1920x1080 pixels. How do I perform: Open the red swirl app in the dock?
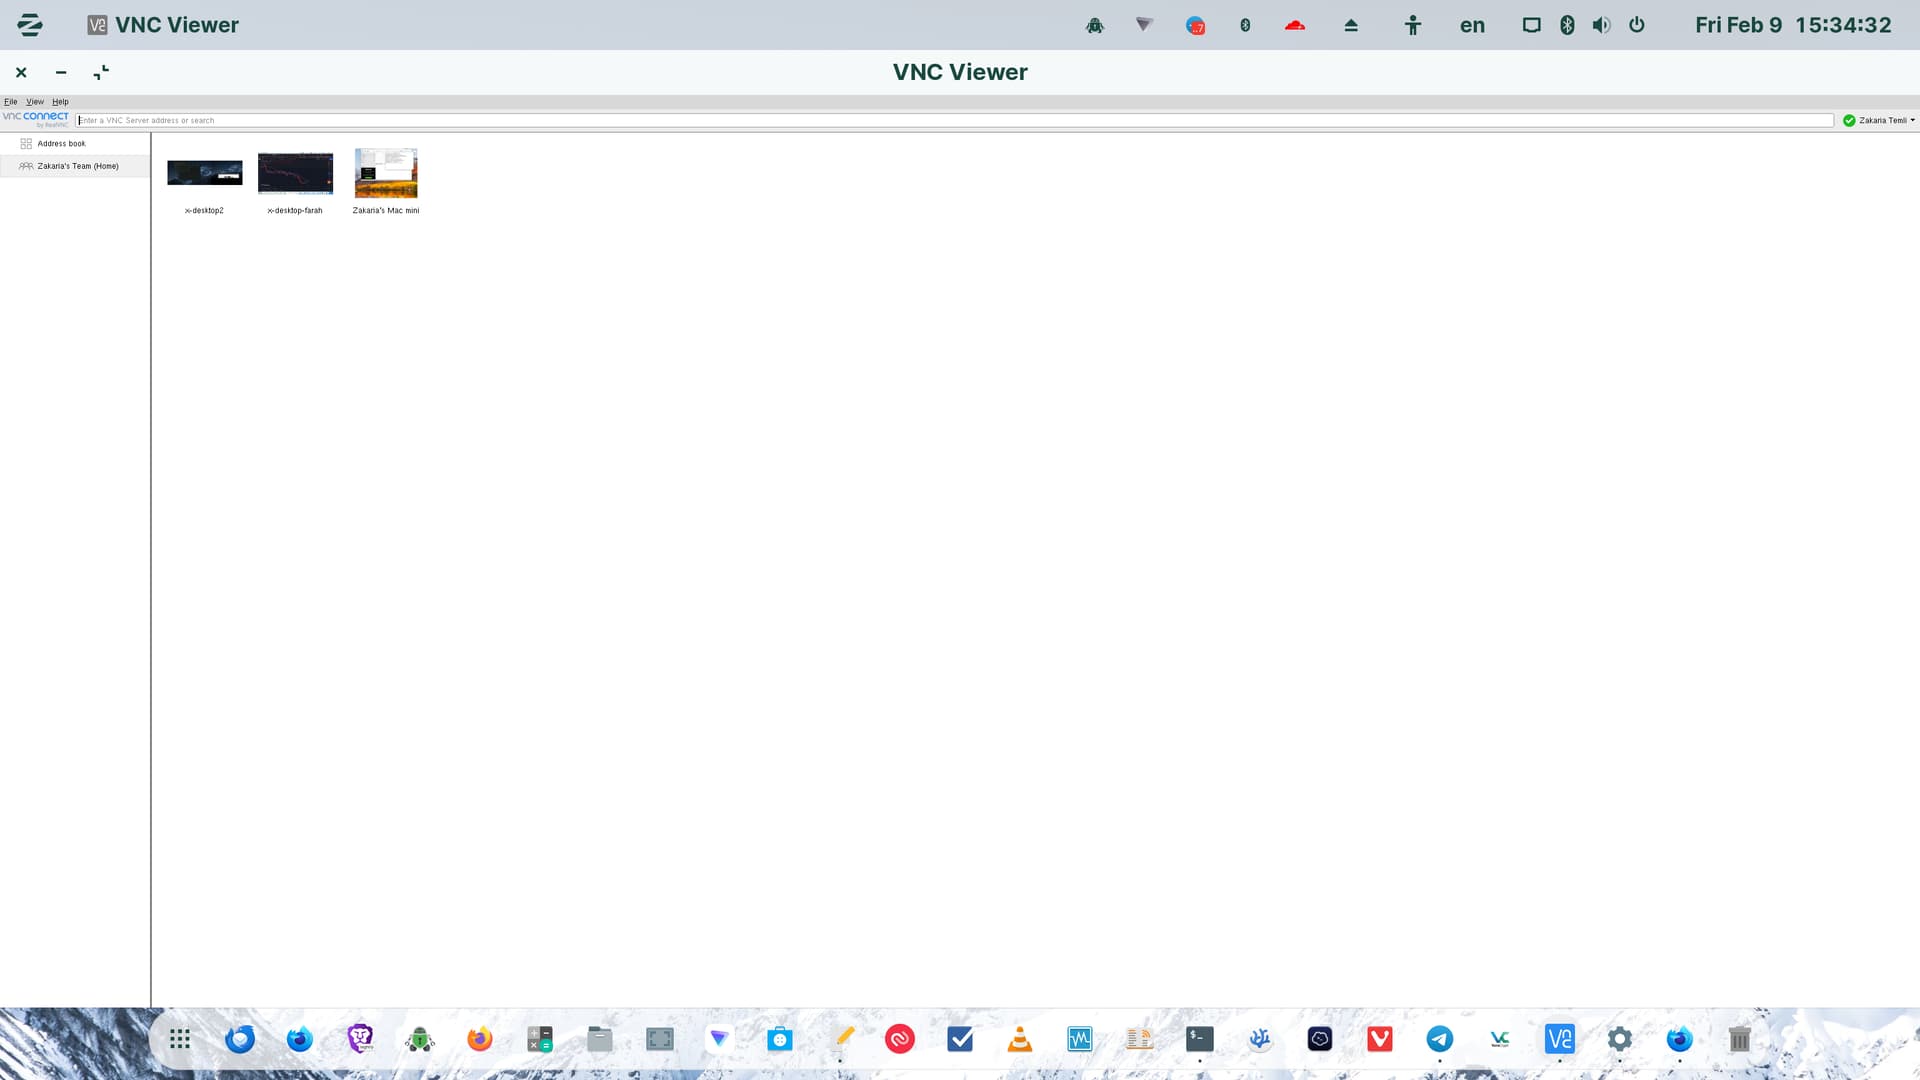(x=900, y=1040)
